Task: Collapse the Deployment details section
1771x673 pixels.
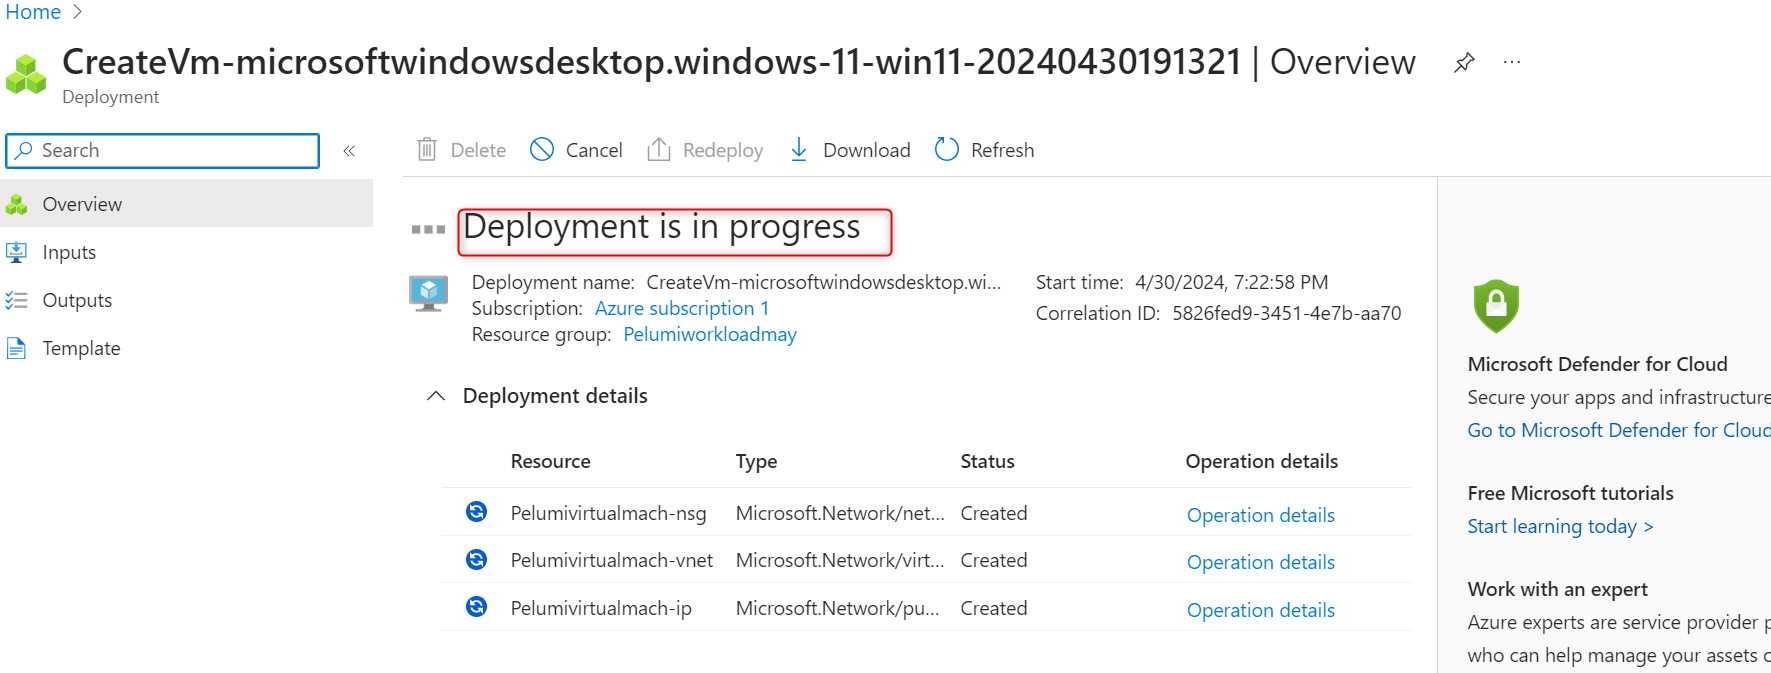Action: click(x=436, y=396)
